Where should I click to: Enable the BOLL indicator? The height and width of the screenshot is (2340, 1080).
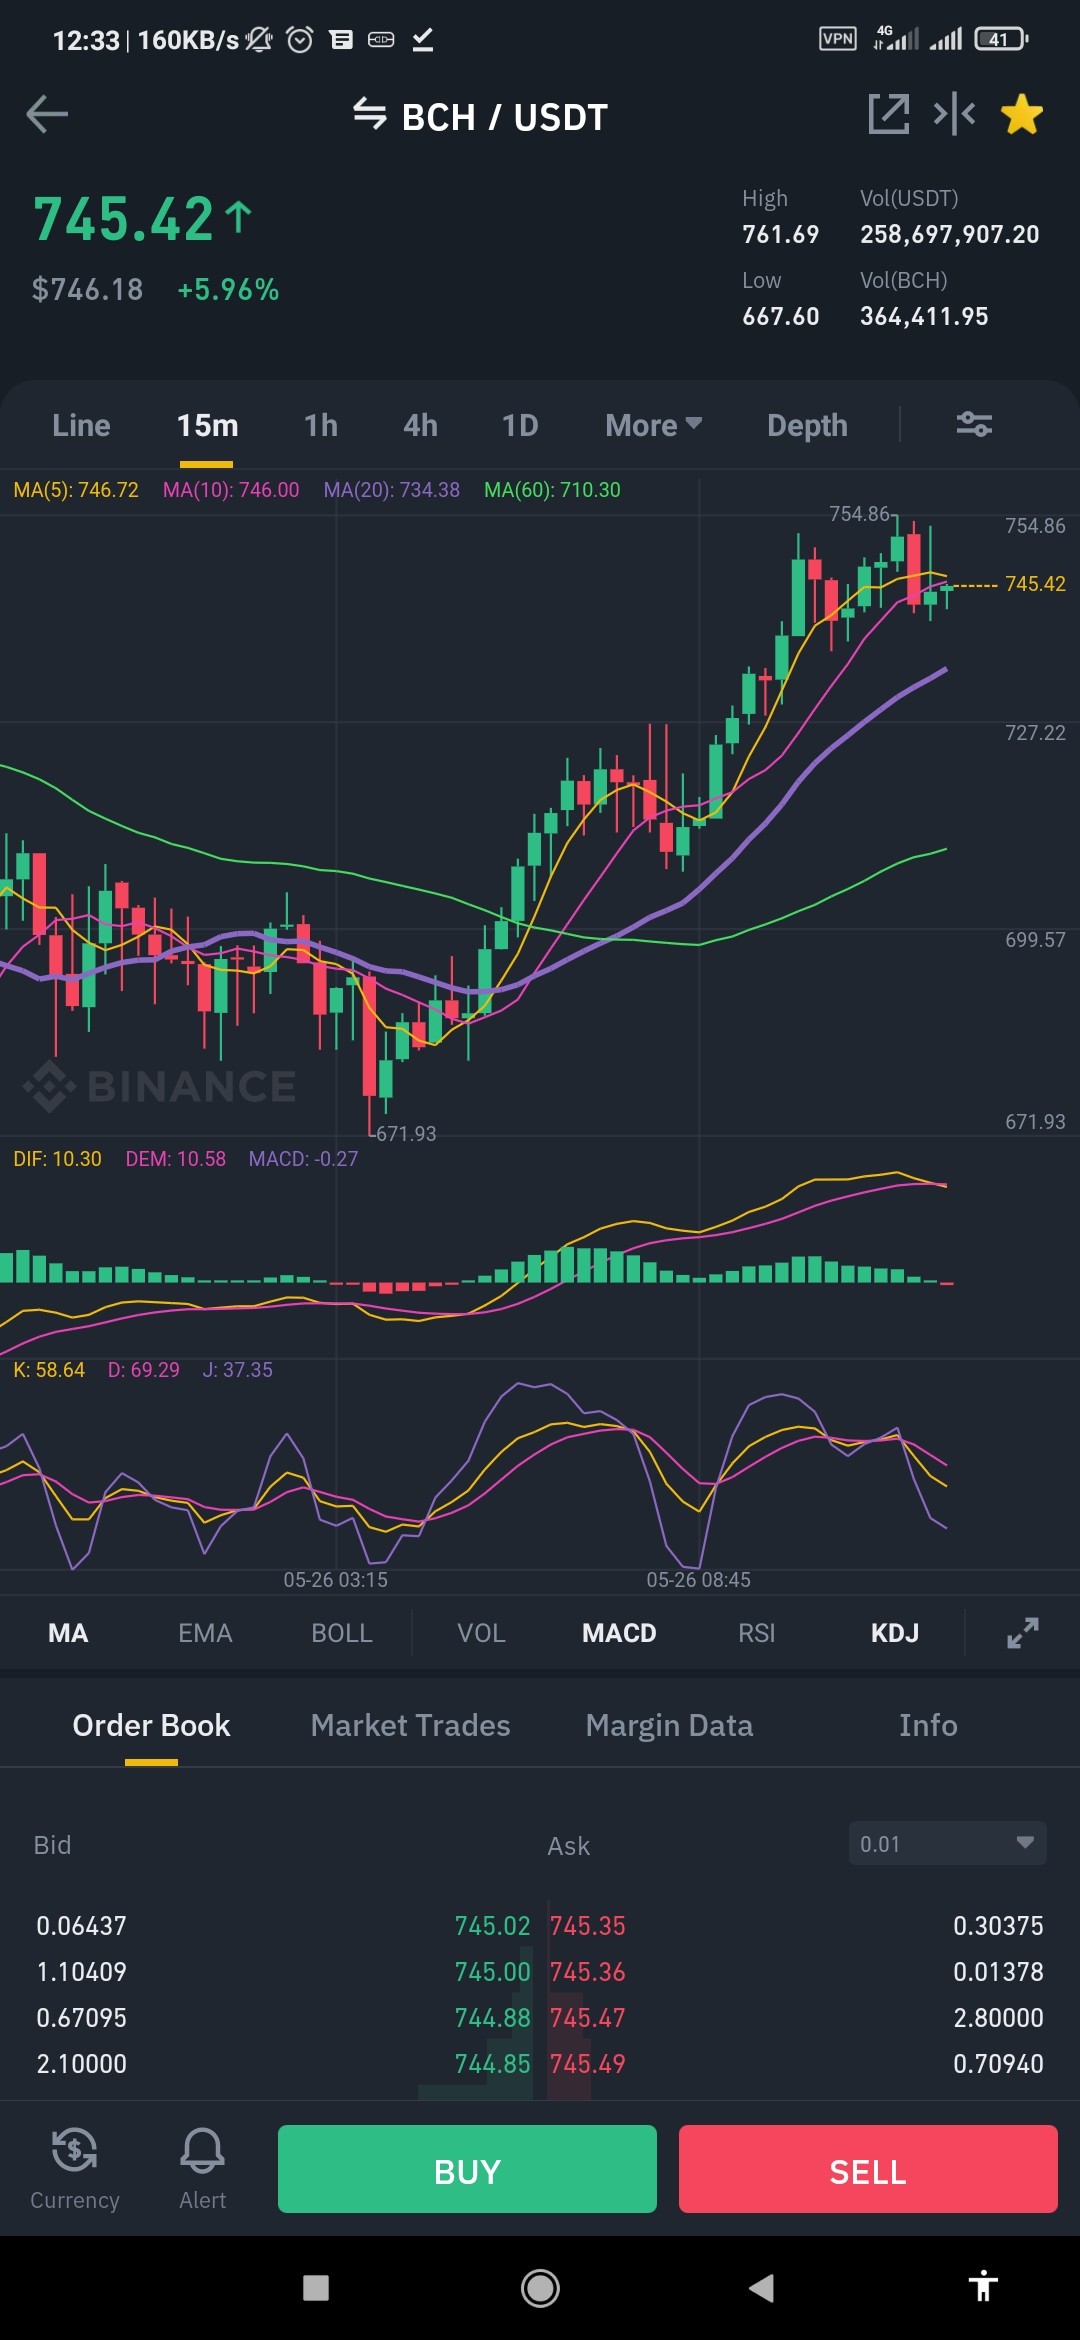[x=342, y=1633]
